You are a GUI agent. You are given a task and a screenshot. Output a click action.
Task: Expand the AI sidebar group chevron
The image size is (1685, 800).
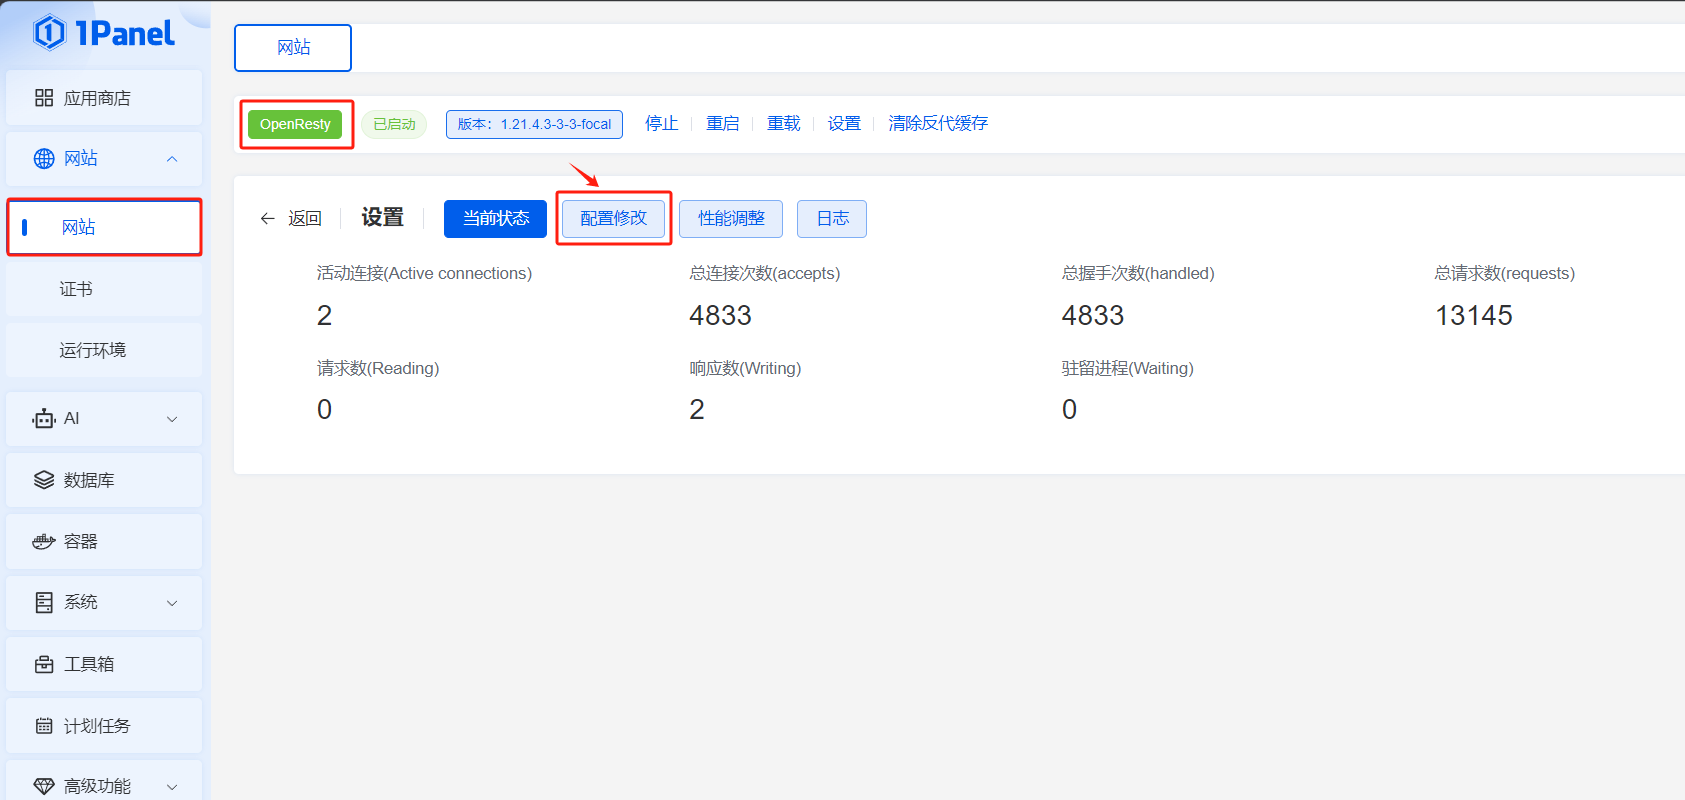click(x=172, y=419)
